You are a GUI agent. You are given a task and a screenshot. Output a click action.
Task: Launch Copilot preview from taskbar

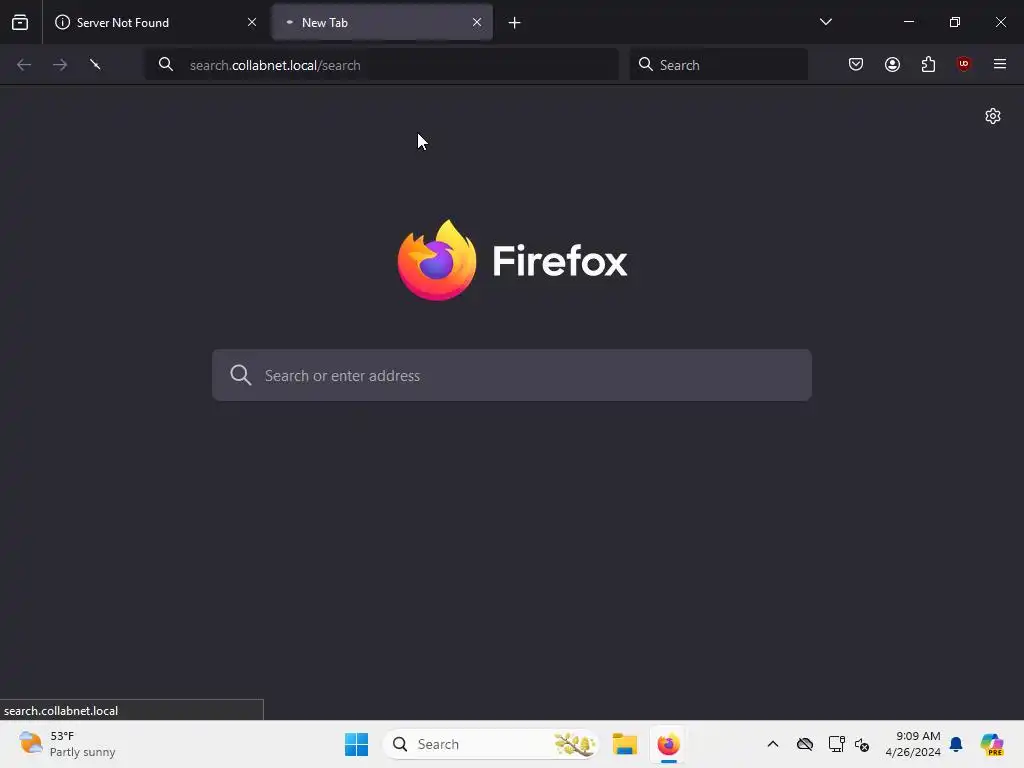click(991, 744)
